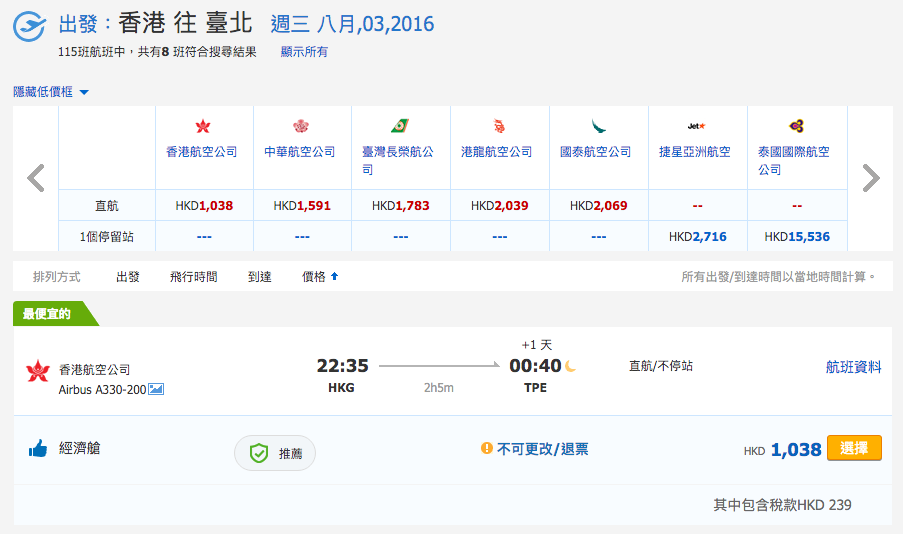Click the overnight moon icon beside 00:40
This screenshot has height=534, width=903.
570,366
